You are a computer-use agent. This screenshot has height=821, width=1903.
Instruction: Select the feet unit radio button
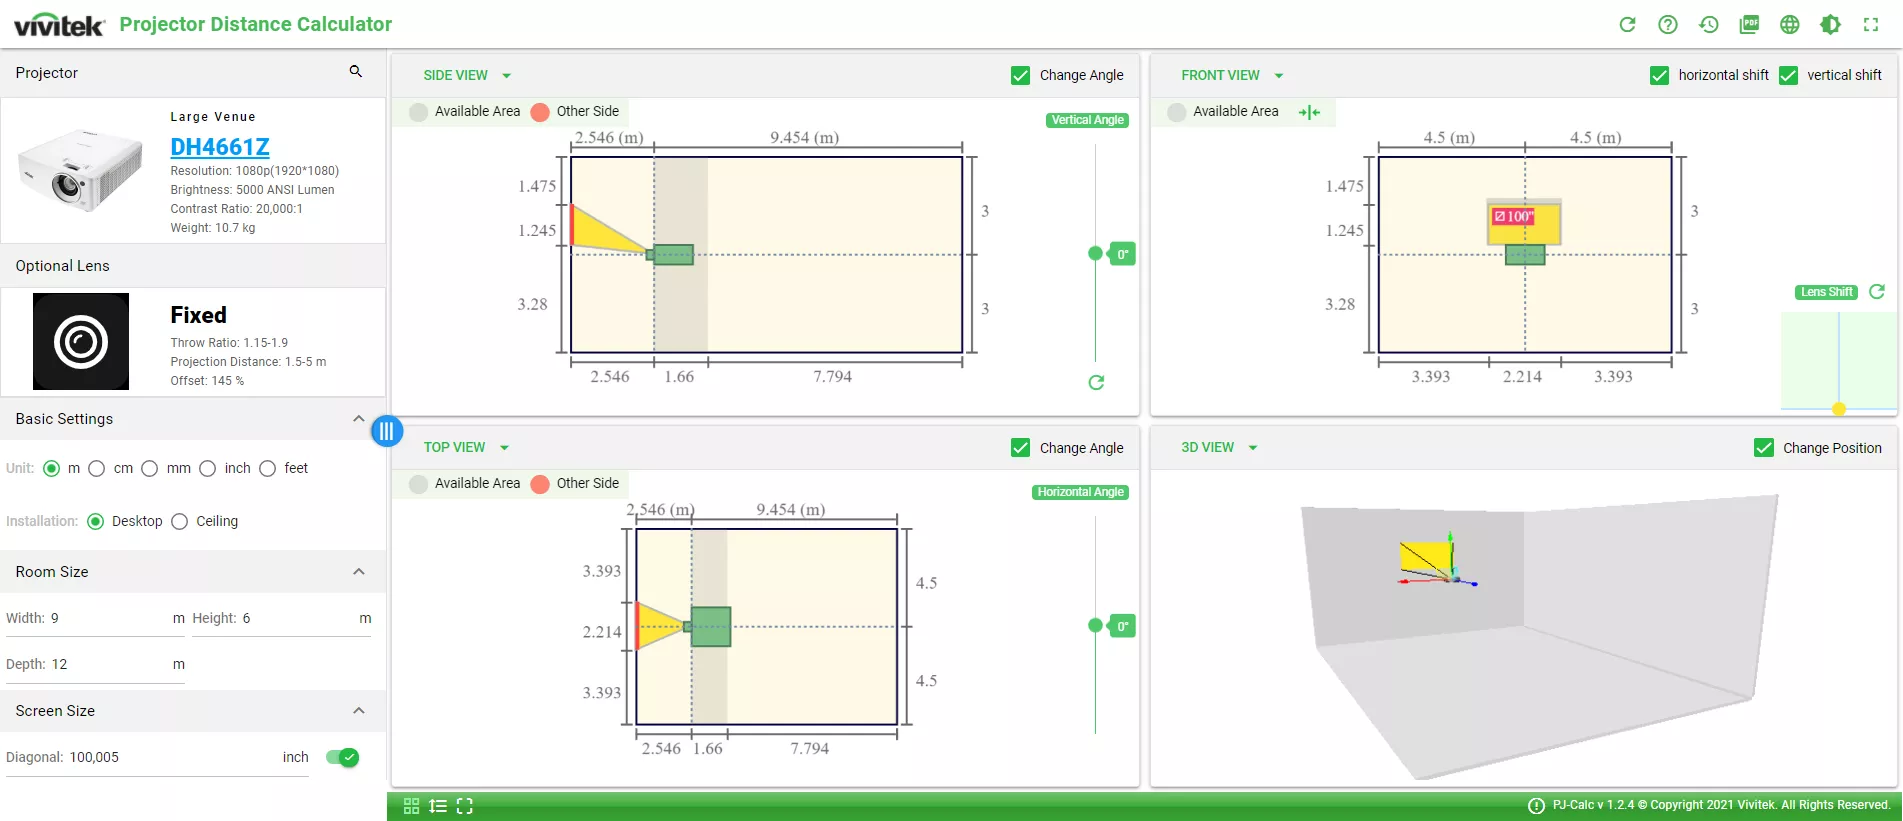coord(268,468)
